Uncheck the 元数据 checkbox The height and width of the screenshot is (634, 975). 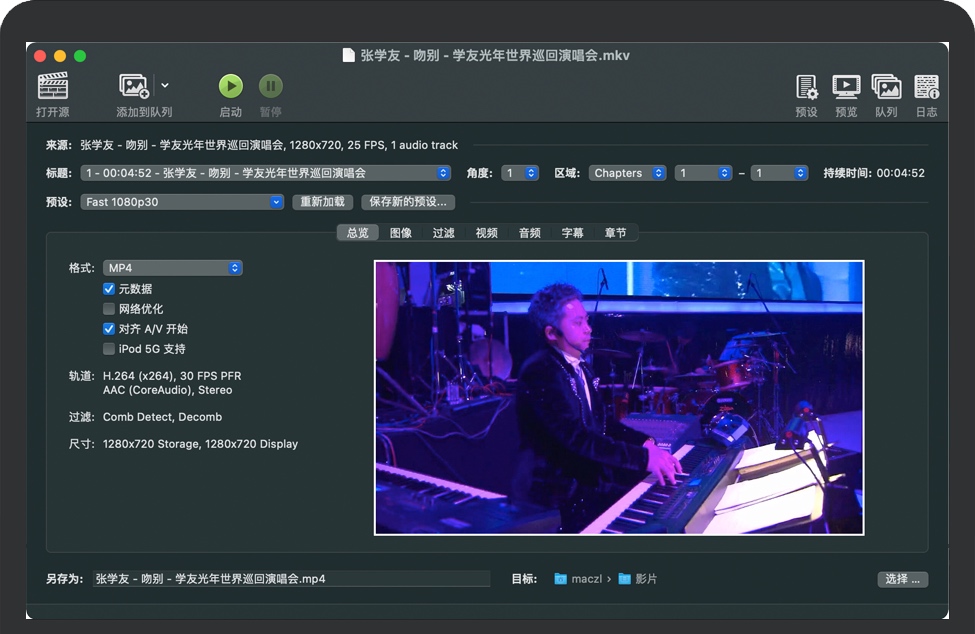109,289
